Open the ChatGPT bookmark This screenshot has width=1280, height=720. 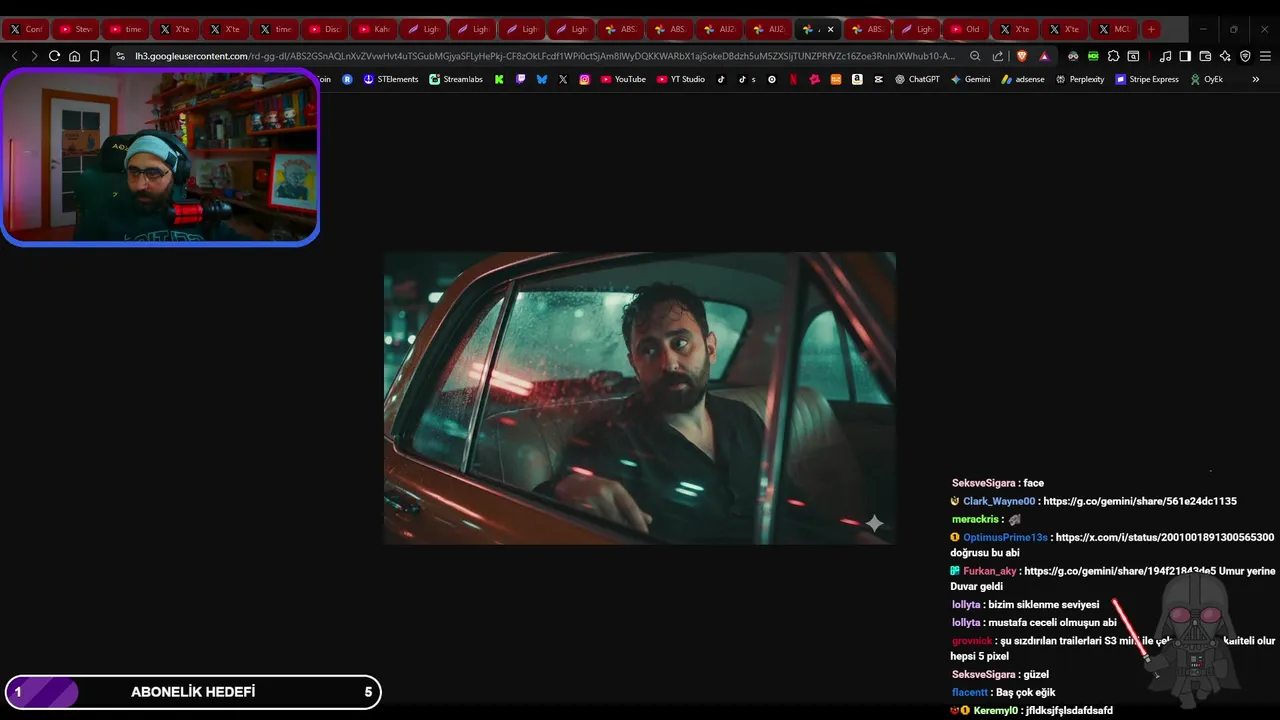[917, 79]
